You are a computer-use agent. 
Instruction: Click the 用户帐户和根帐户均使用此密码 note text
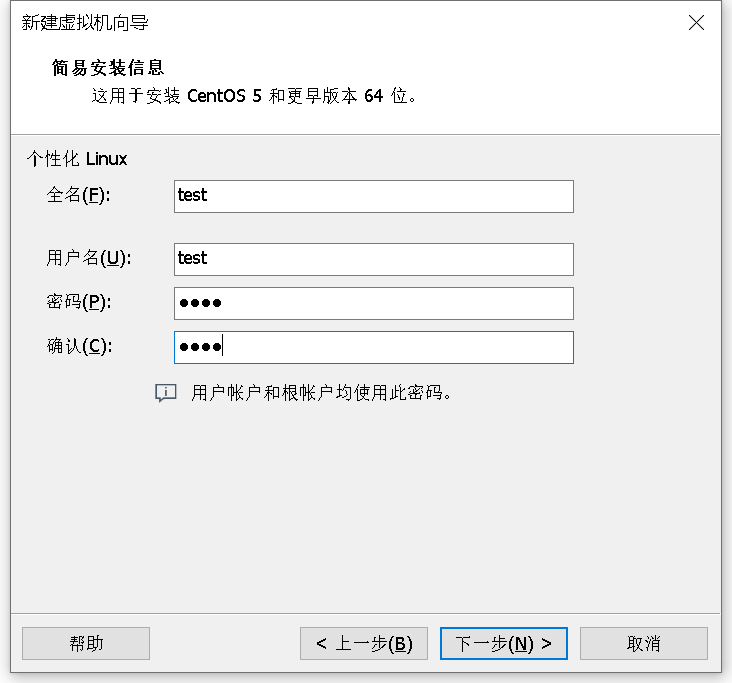[322, 393]
